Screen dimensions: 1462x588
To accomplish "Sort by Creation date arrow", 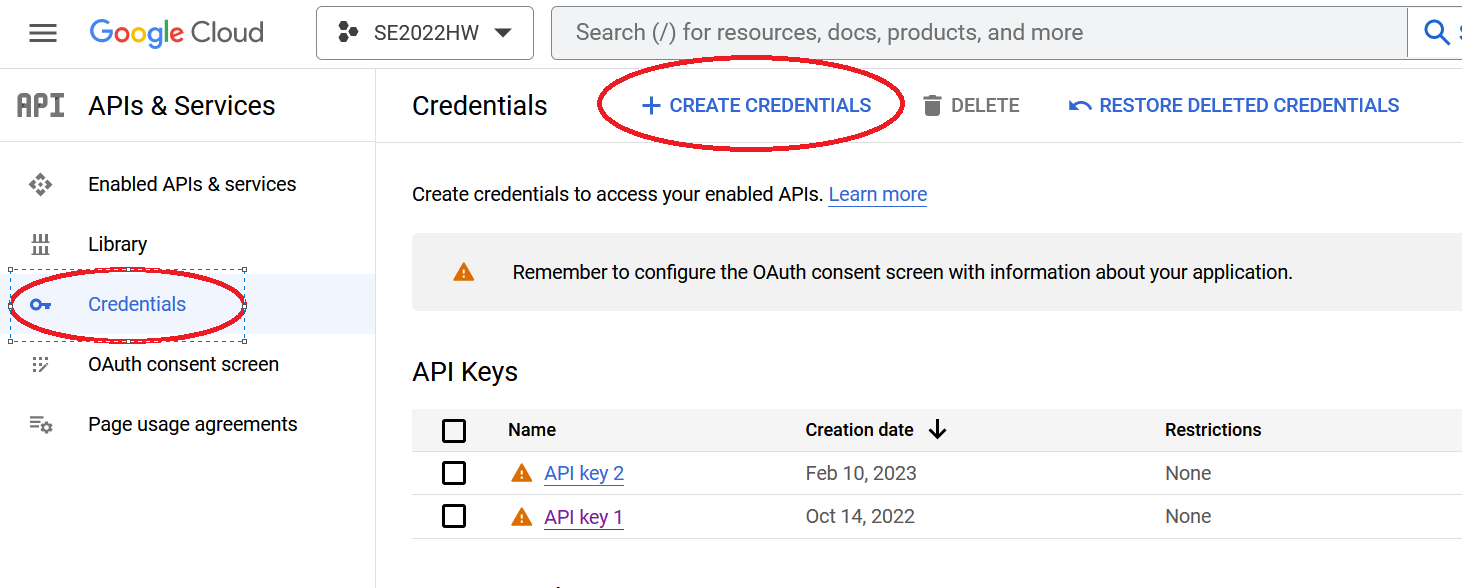I will pyautogui.click(x=937, y=430).
